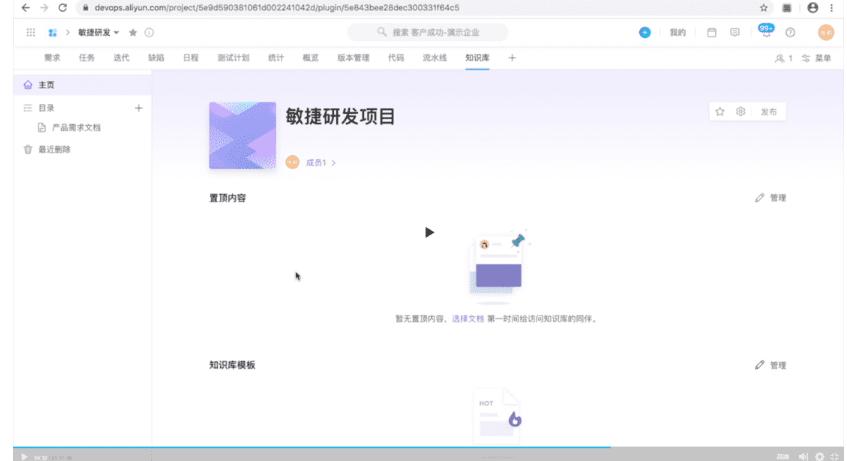Open 成员1 members link
The height and width of the screenshot is (461, 847).
(320, 162)
